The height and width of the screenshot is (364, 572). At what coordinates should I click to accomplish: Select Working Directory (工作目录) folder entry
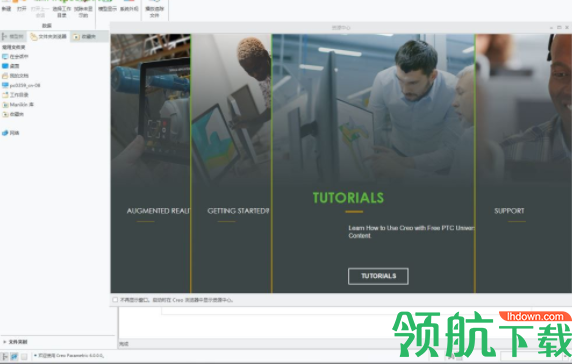(x=15, y=95)
